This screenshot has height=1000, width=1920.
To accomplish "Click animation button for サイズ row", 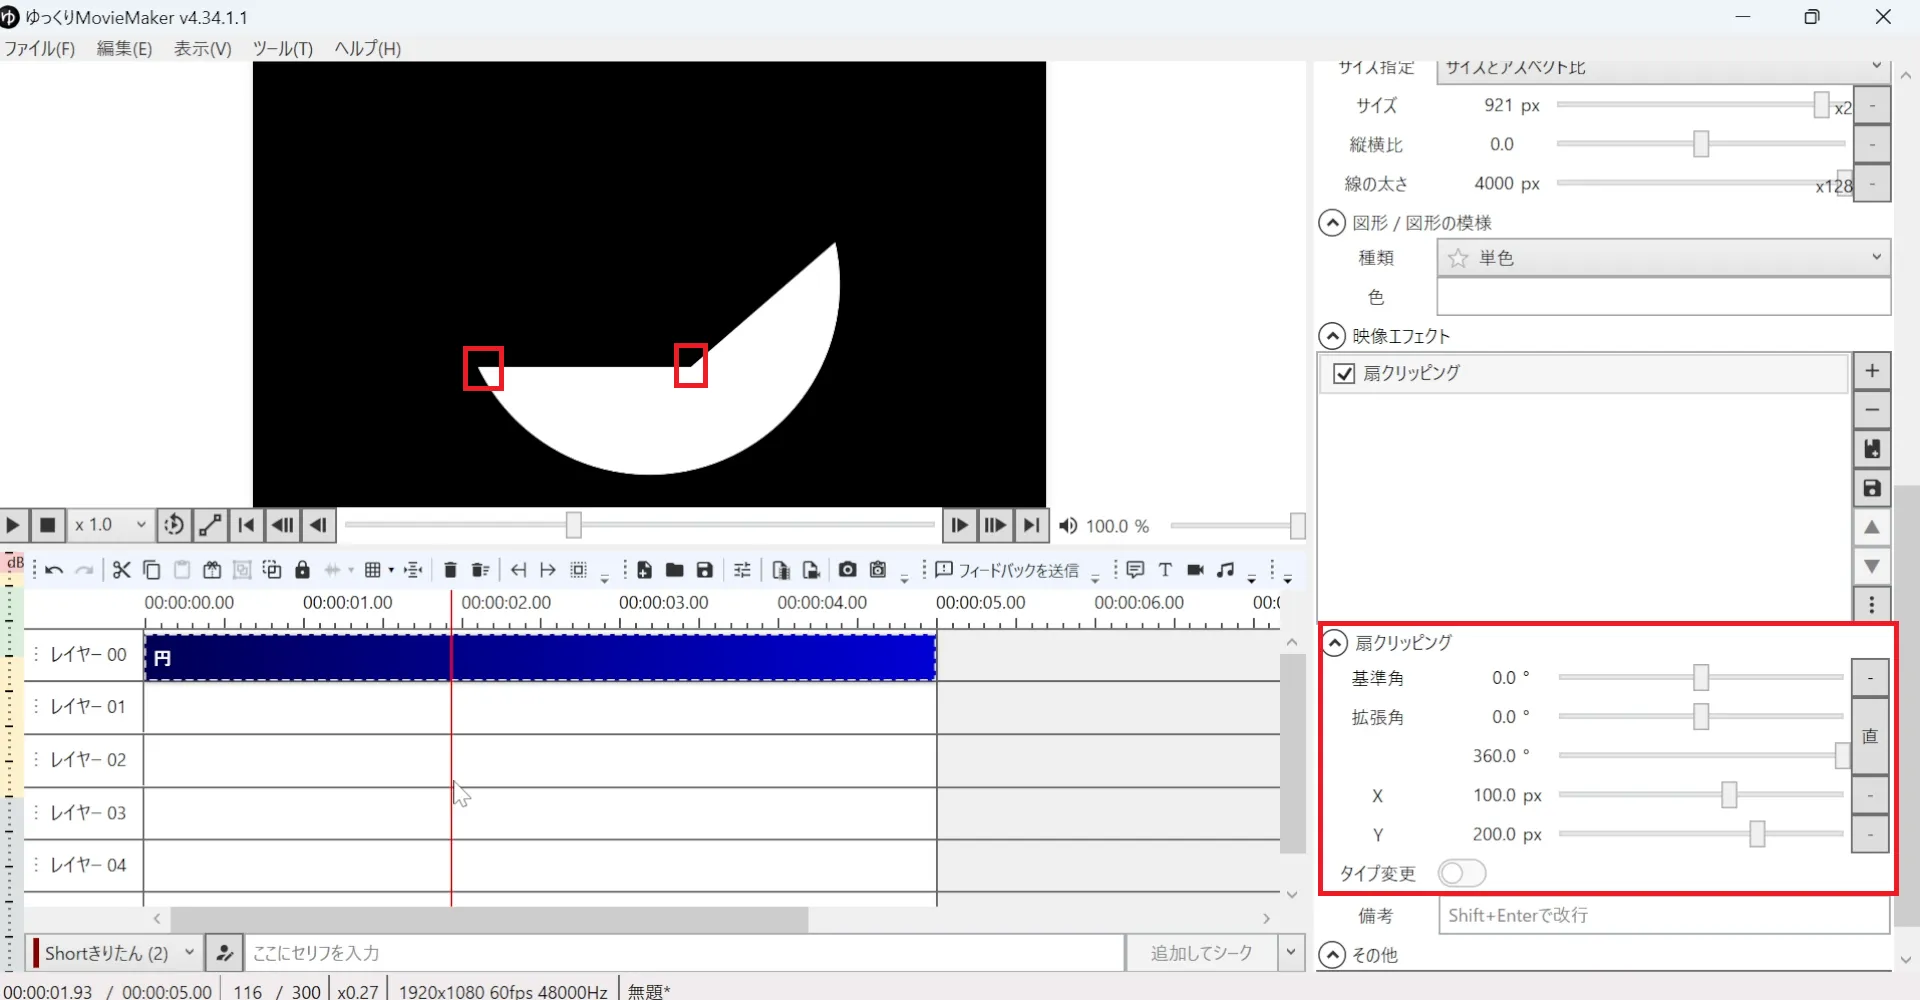I will tap(1872, 104).
